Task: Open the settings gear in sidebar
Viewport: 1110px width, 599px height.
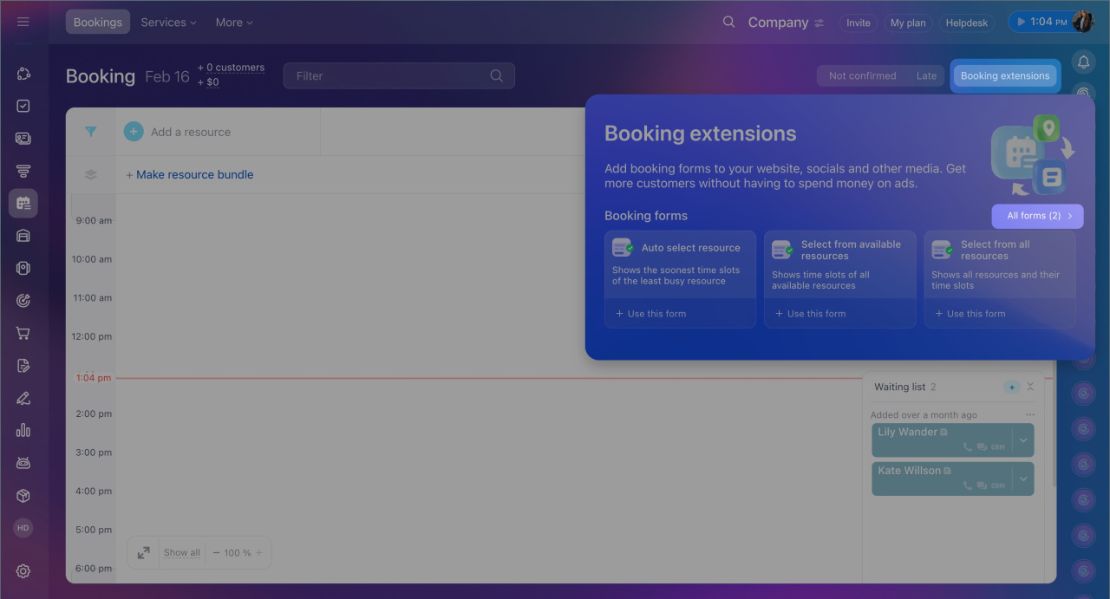Action: (x=23, y=571)
